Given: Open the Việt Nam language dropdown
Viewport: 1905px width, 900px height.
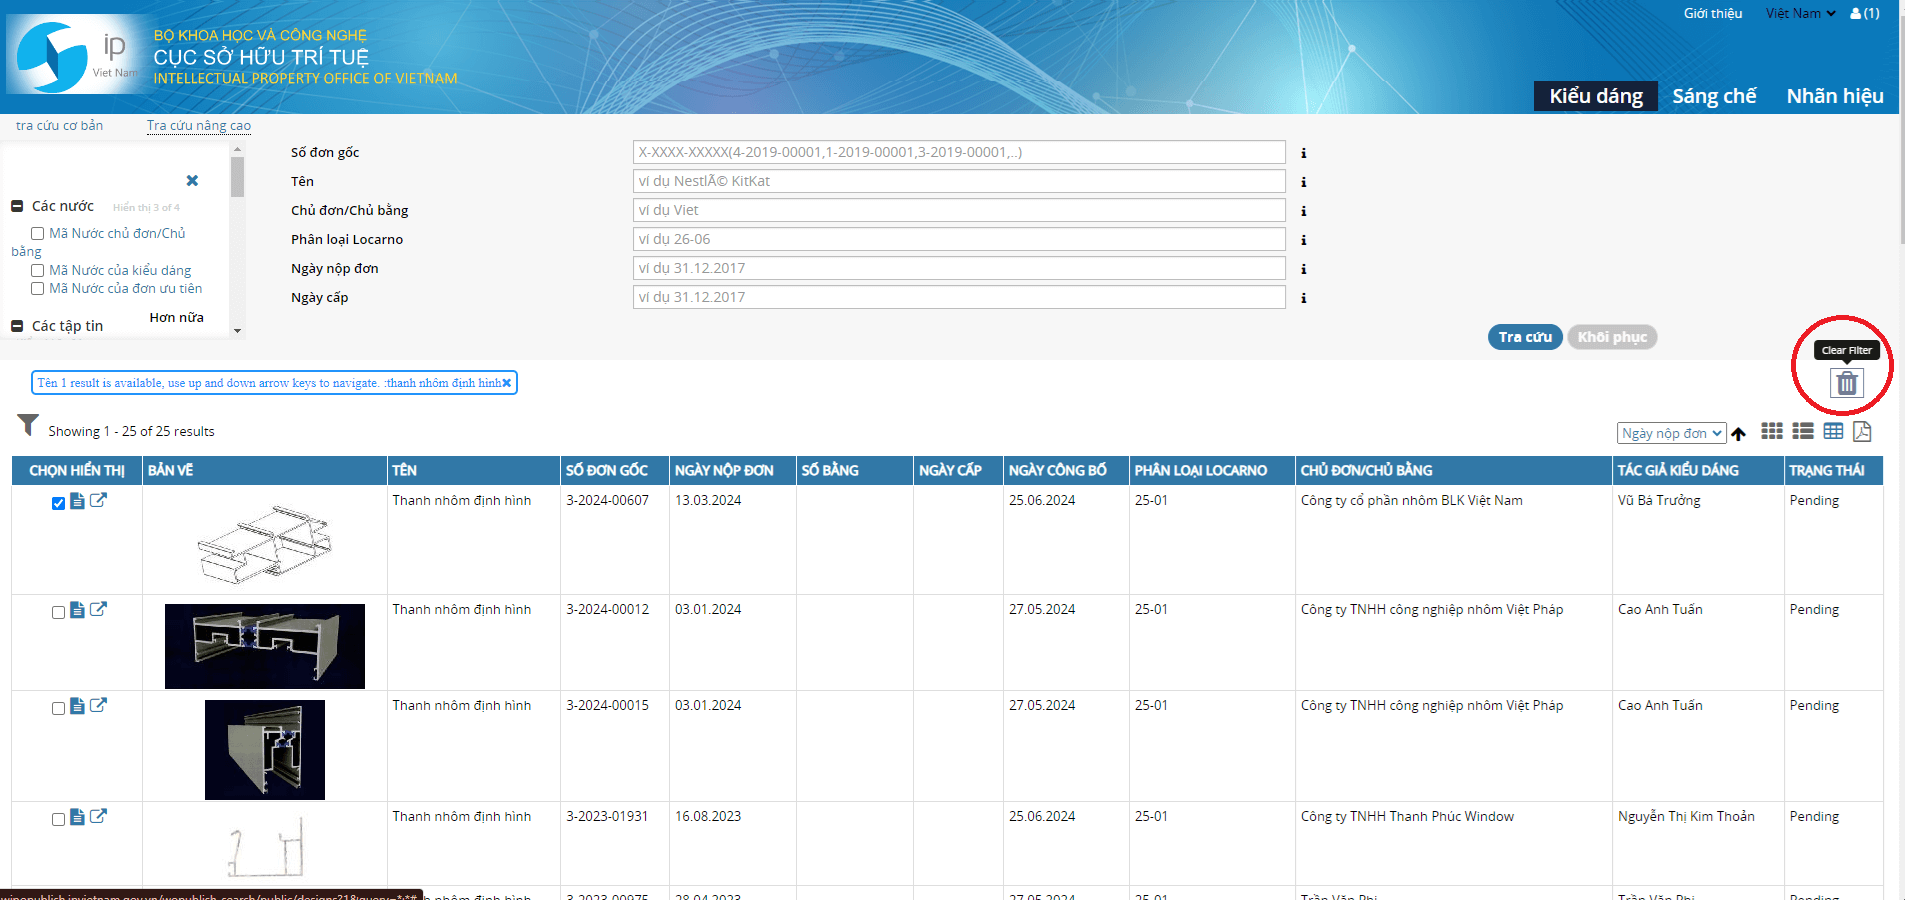Looking at the screenshot, I should pyautogui.click(x=1800, y=14).
